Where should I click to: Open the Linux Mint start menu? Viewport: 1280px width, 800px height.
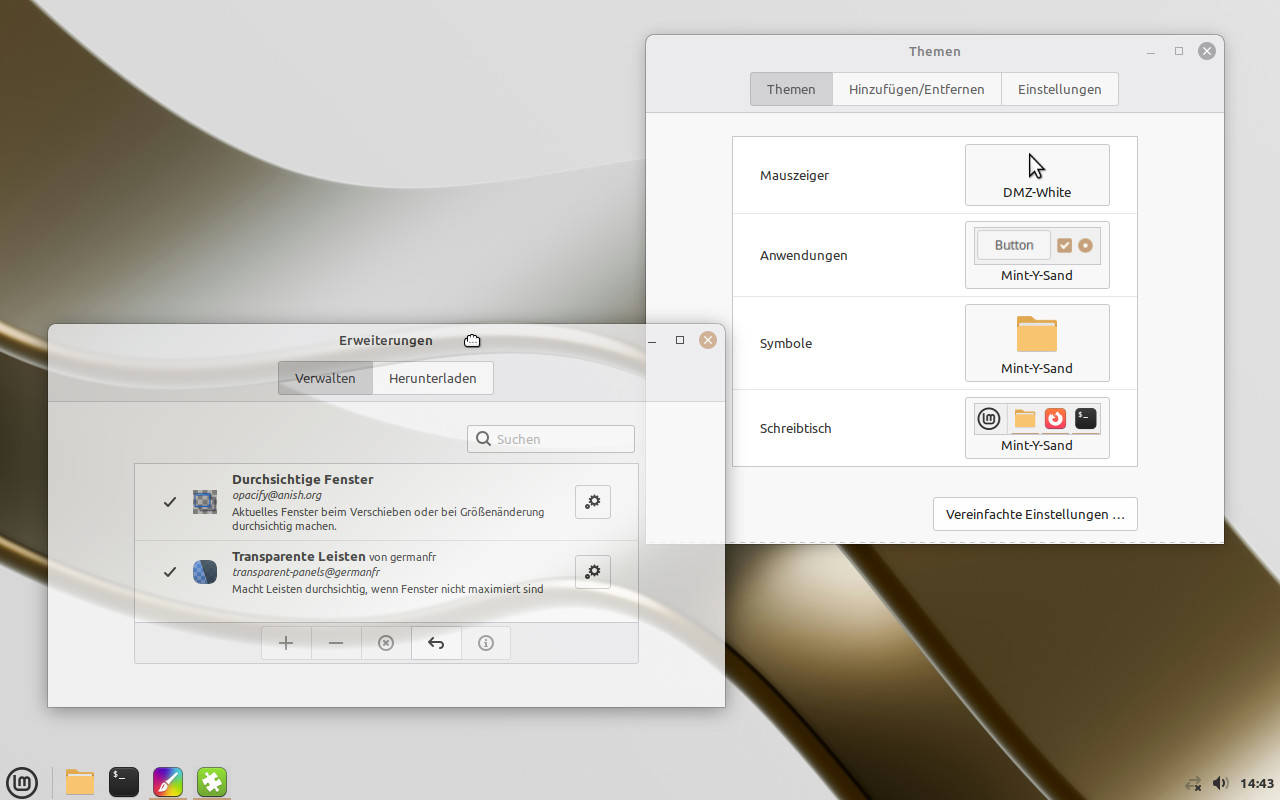click(22, 781)
